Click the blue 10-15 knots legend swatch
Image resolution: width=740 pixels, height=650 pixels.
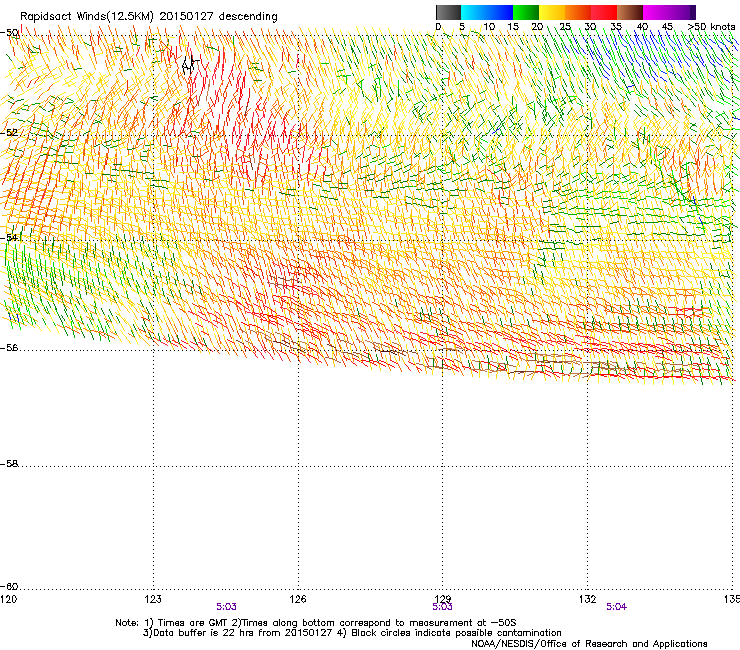(x=500, y=12)
